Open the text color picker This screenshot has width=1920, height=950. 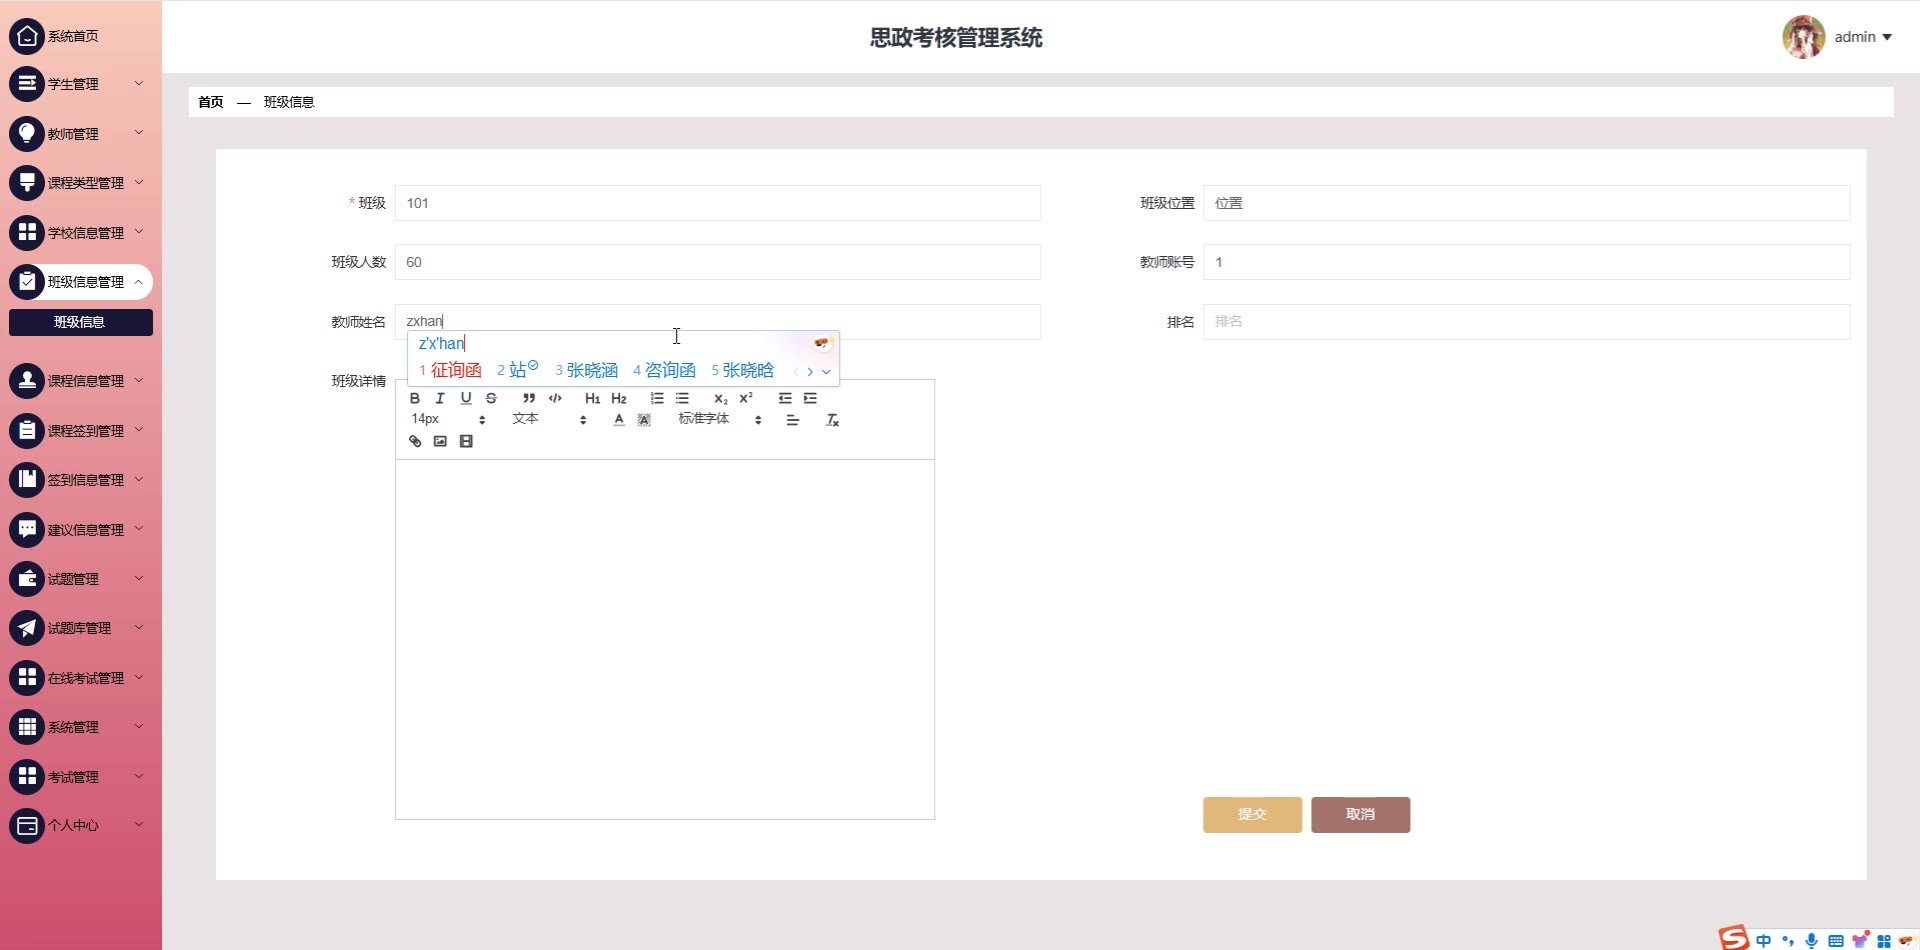(619, 420)
